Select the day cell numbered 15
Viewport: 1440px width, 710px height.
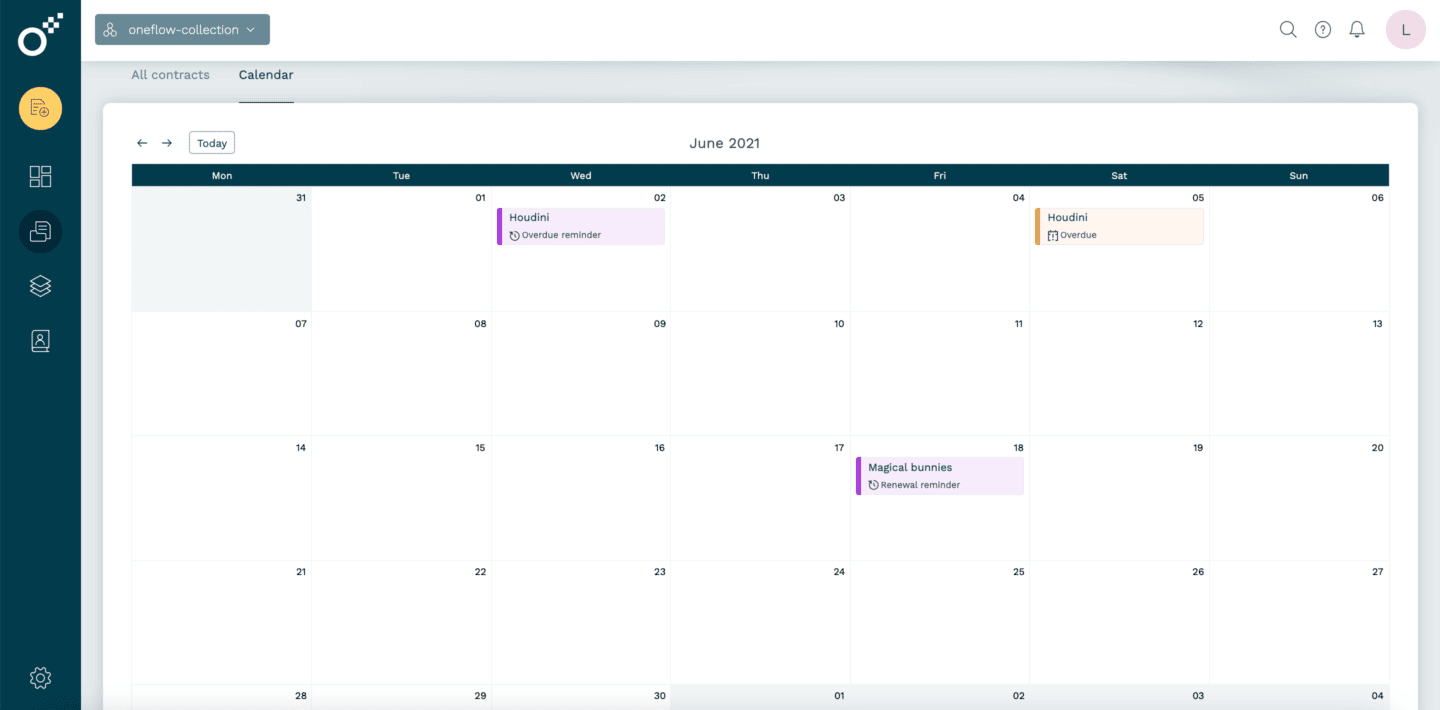401,498
